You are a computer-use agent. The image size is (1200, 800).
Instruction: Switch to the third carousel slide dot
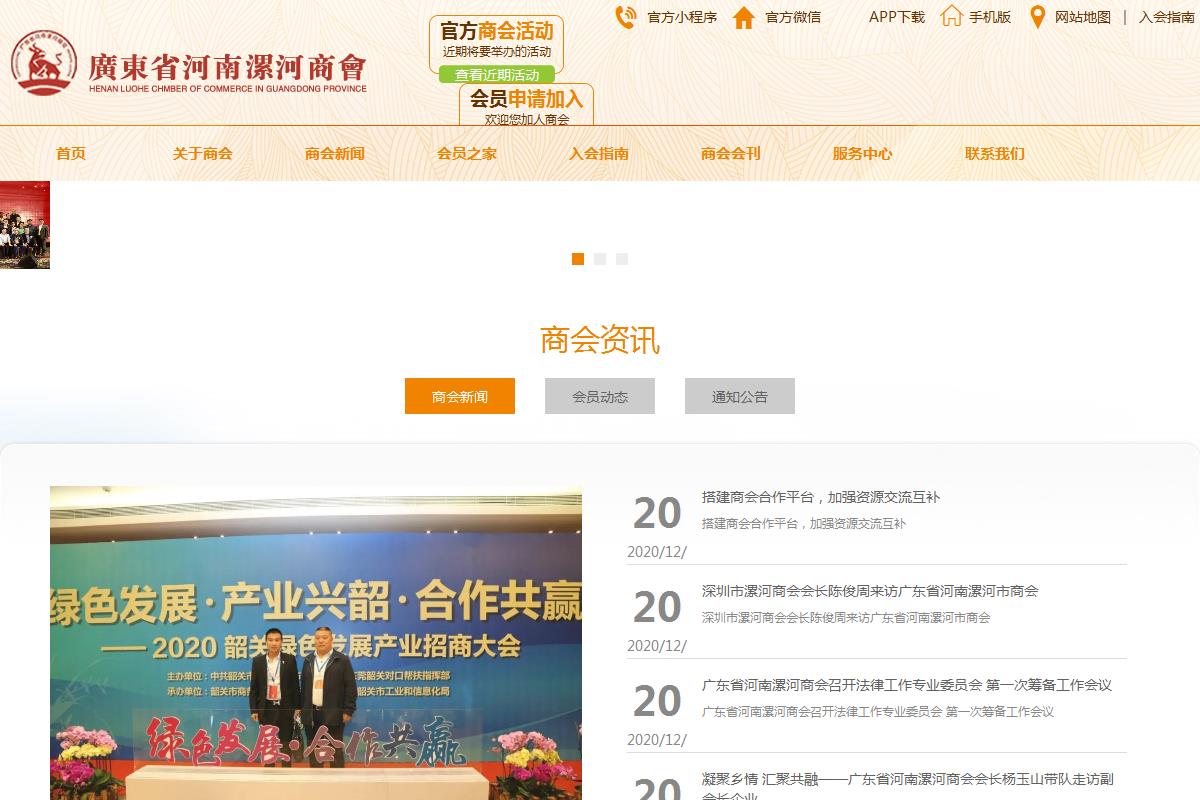[x=622, y=259]
